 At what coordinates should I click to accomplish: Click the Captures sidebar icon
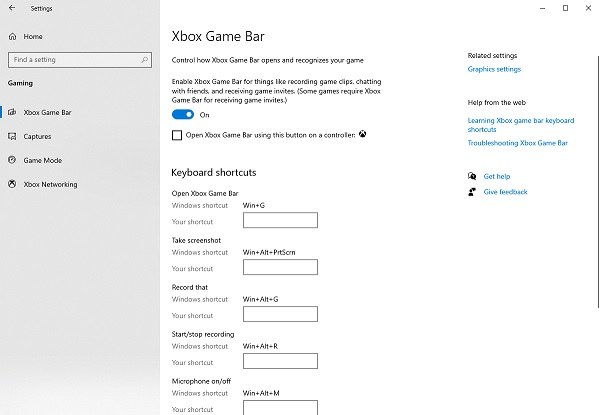pyautogui.click(x=12, y=136)
